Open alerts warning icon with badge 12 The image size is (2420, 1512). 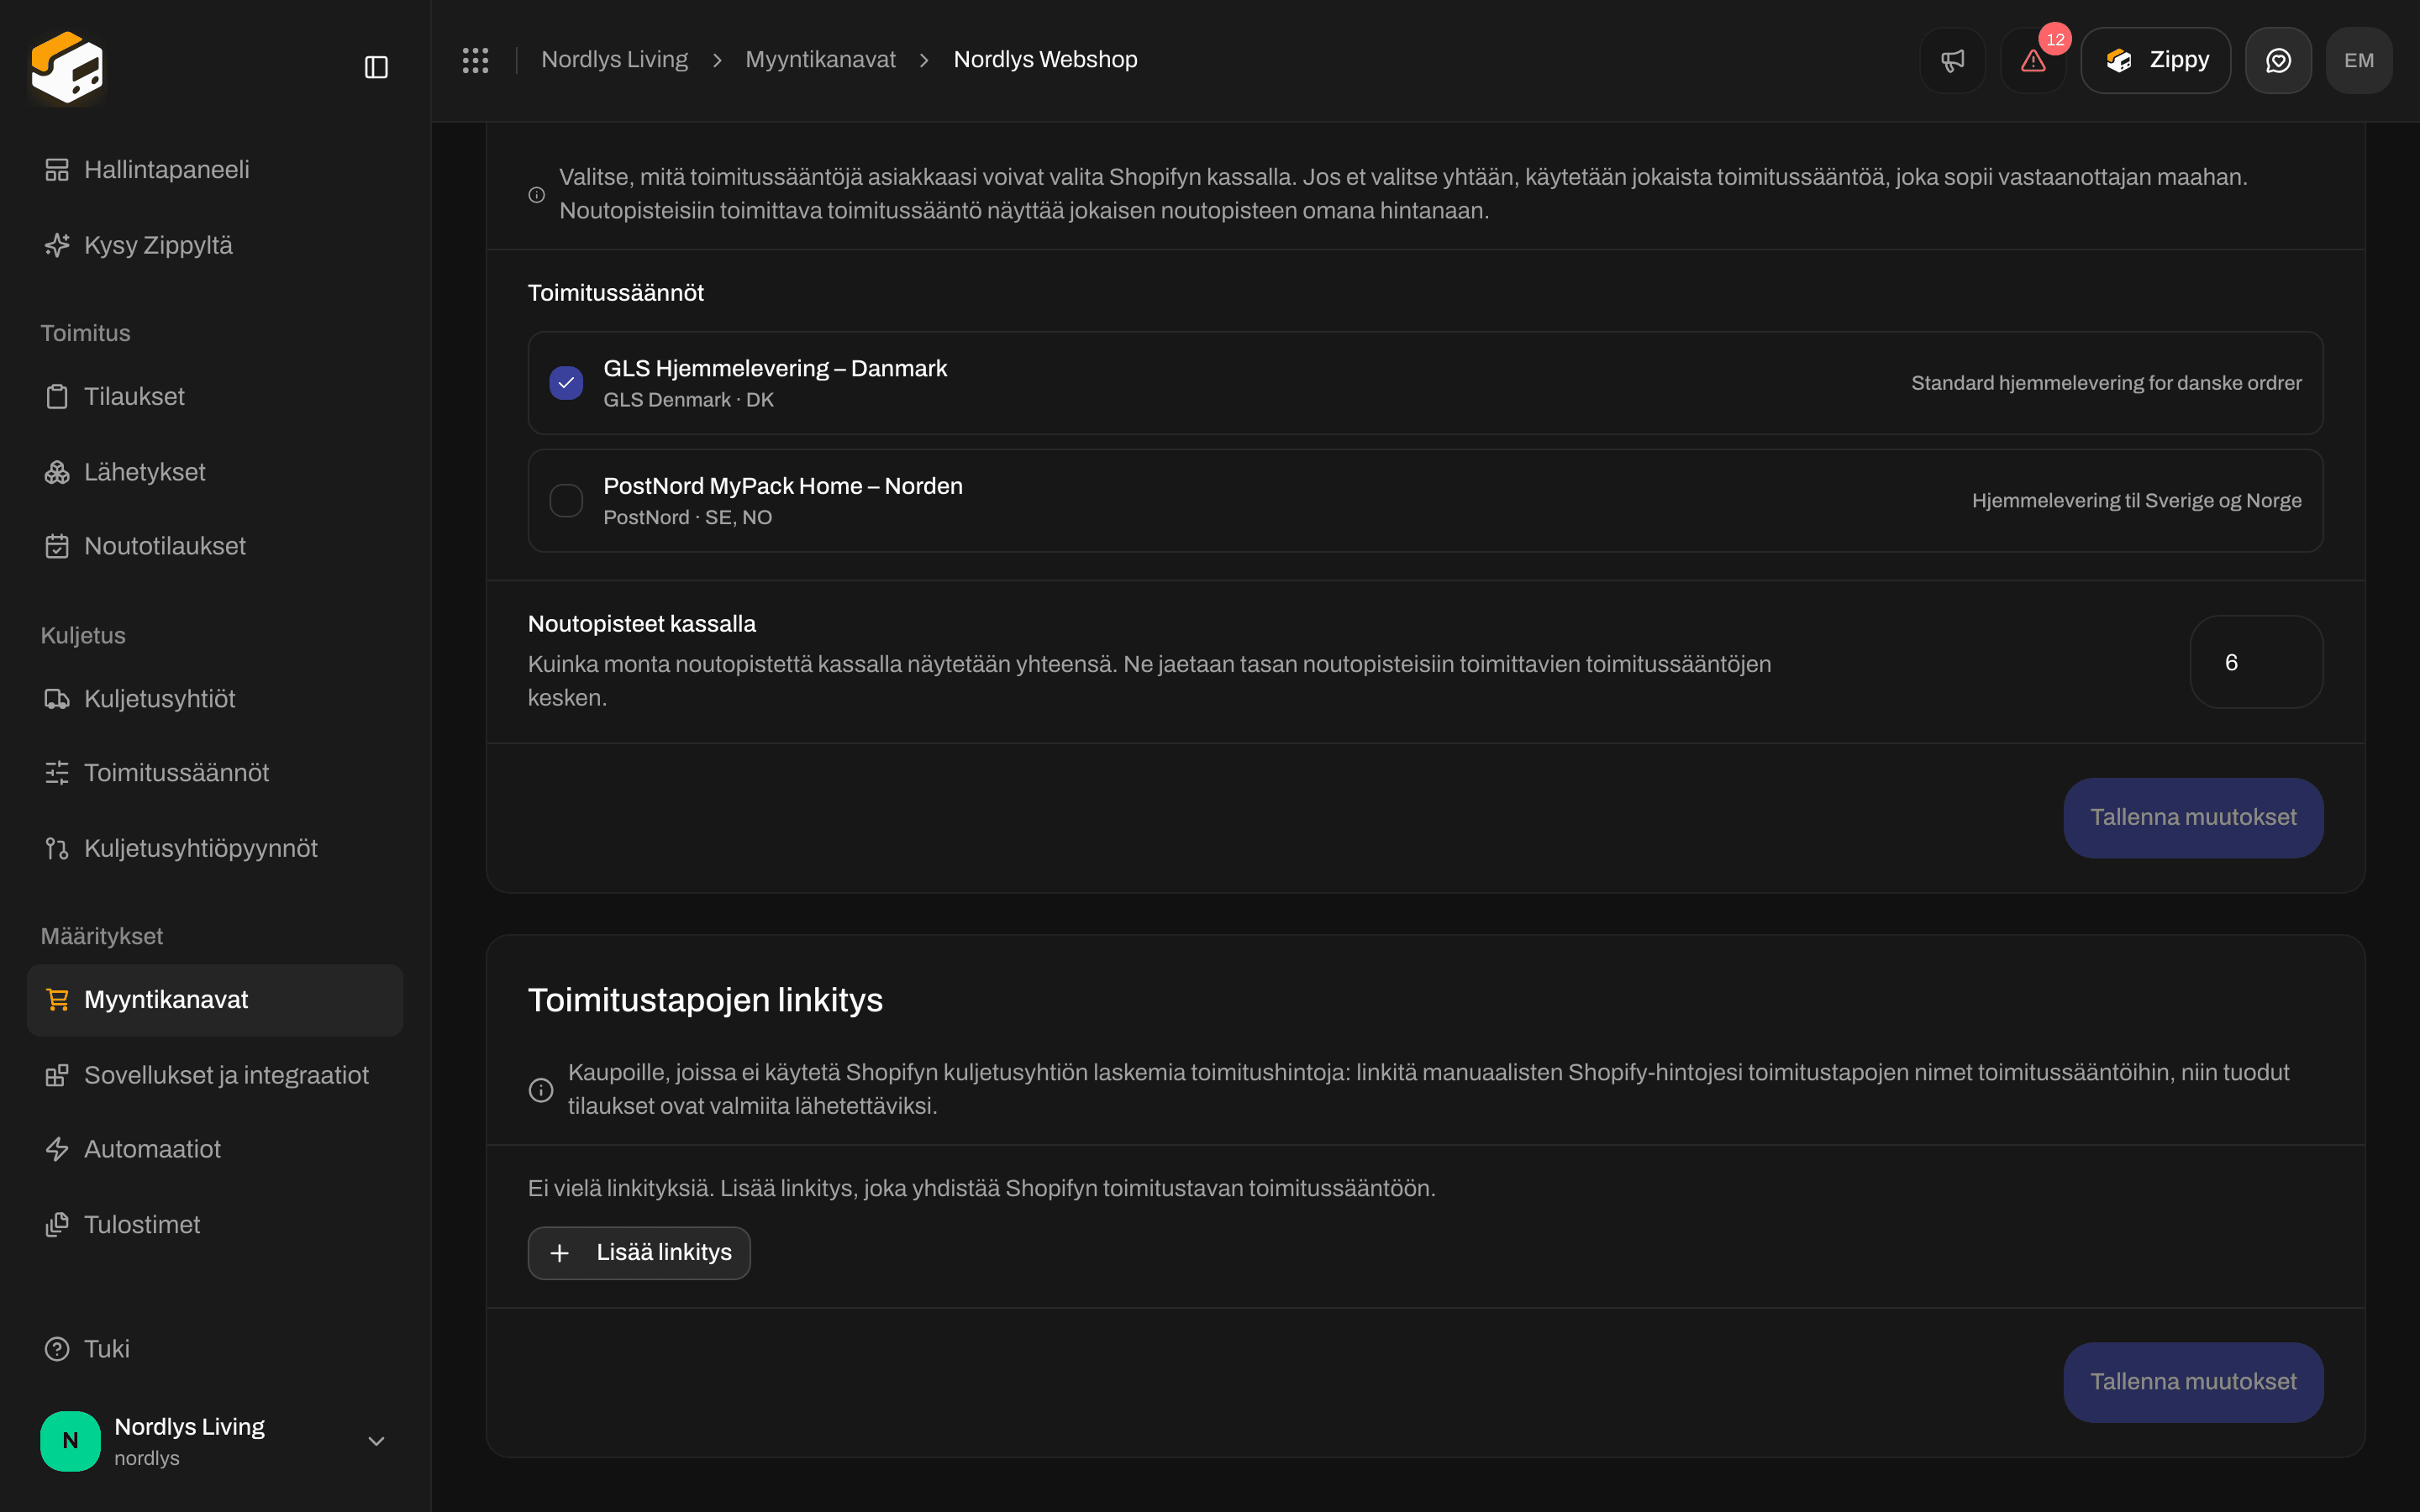pyautogui.click(x=2033, y=60)
